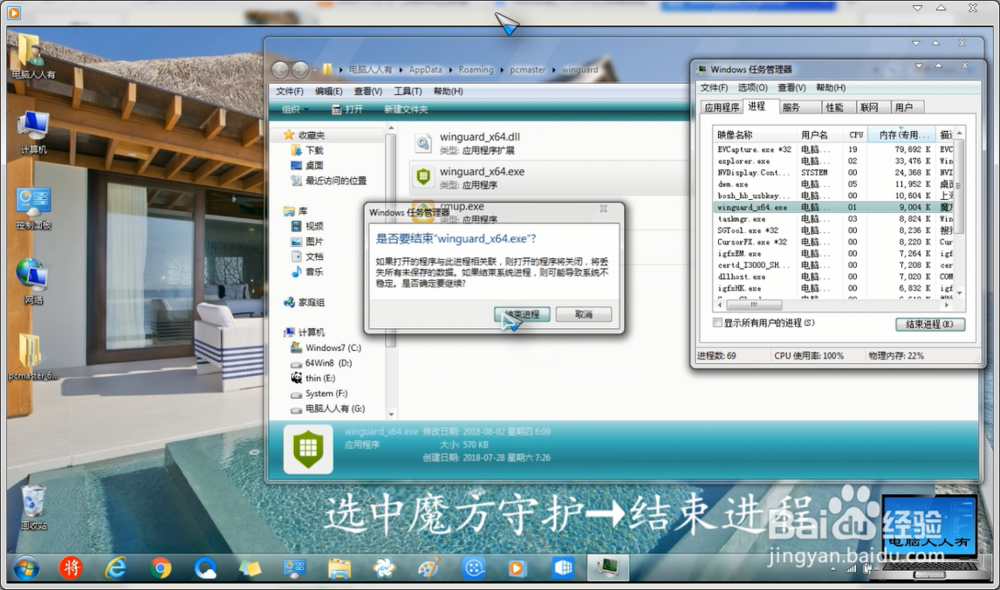Switch to 应用程序 tab in Task Manager
1000x590 pixels.
721,107
